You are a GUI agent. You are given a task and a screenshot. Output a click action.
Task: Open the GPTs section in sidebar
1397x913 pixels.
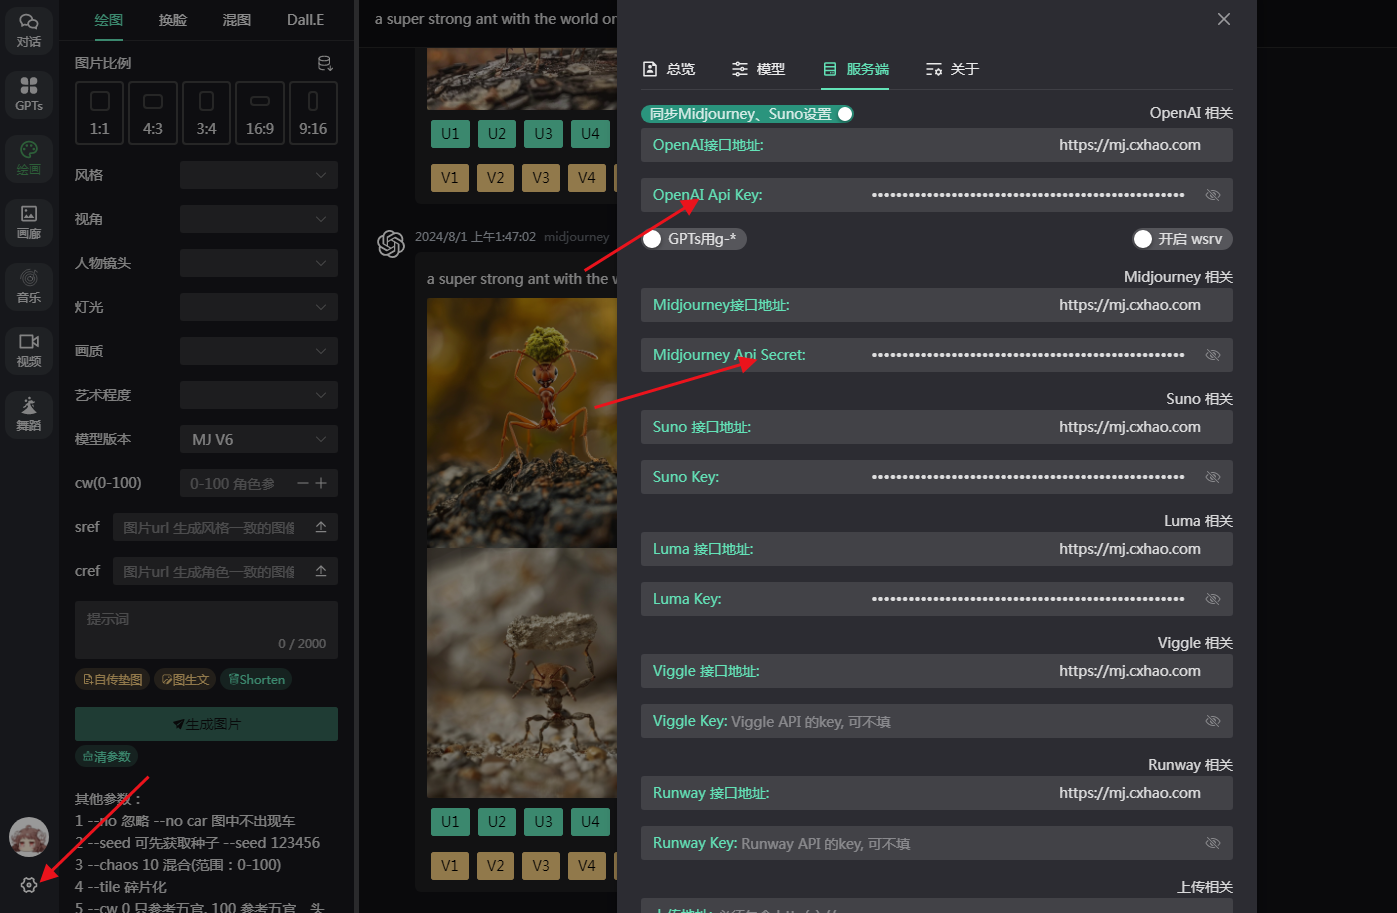pos(29,94)
